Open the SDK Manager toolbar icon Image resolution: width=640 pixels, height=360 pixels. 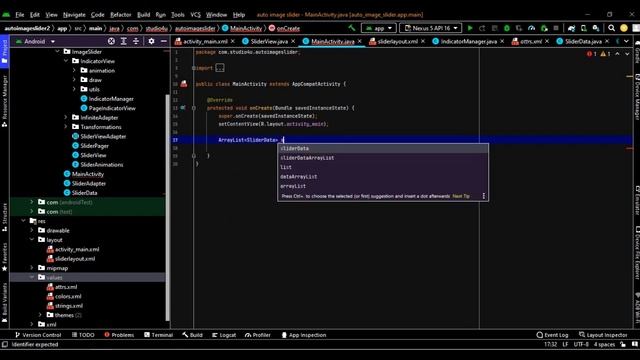click(x=596, y=28)
